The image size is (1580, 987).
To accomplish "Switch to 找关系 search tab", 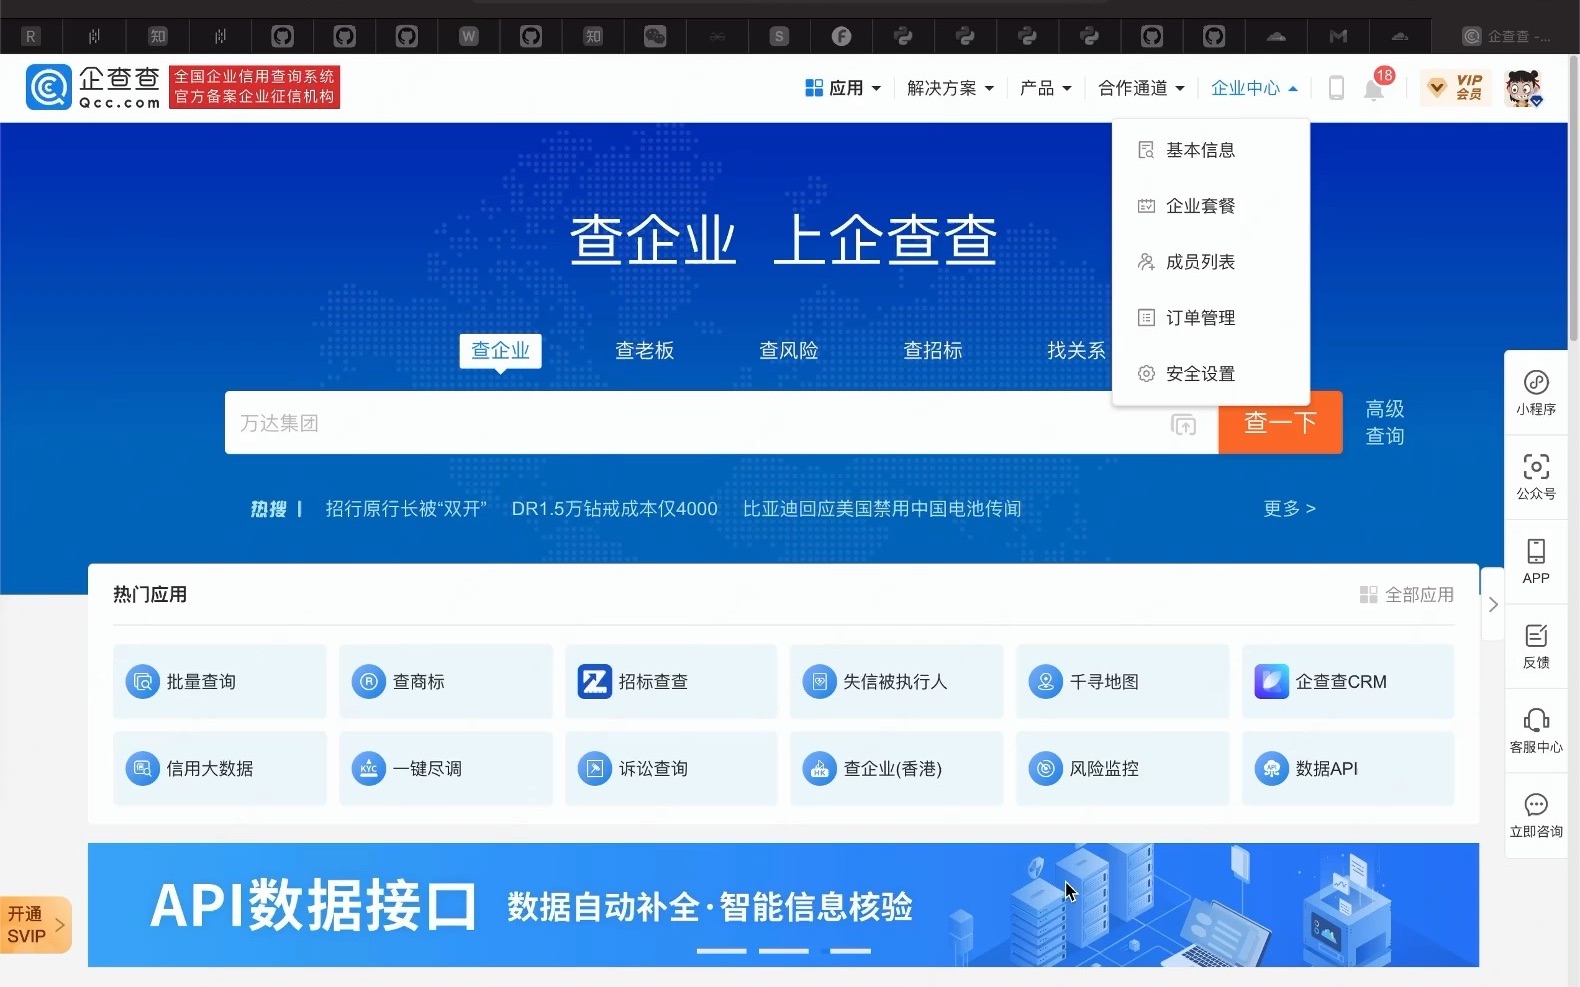I will pos(1077,350).
